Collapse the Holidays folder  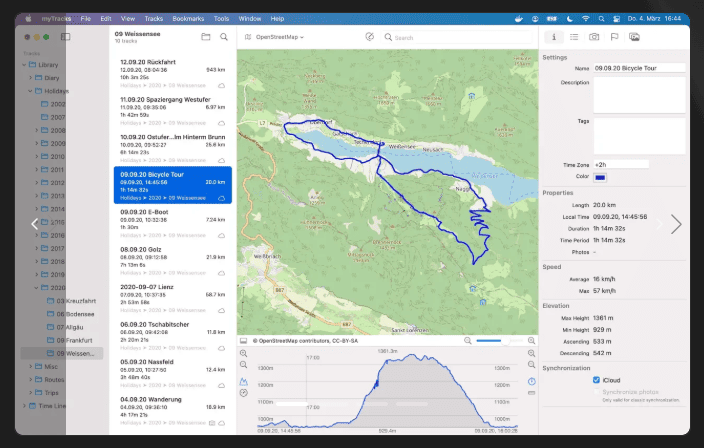coord(31,91)
